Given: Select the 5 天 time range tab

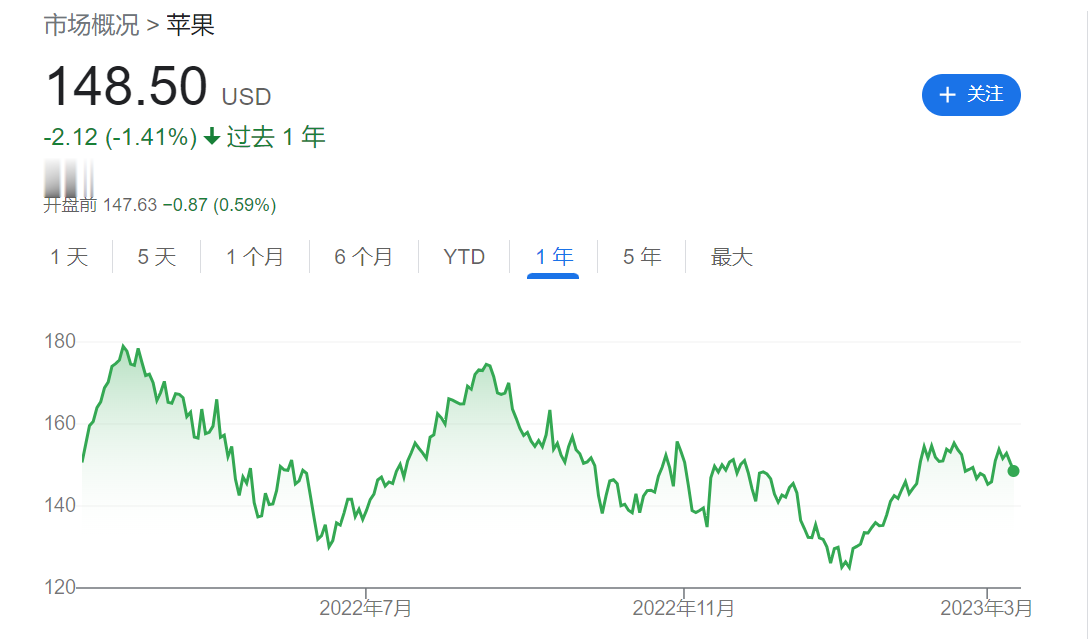Looking at the screenshot, I should coord(157,257).
